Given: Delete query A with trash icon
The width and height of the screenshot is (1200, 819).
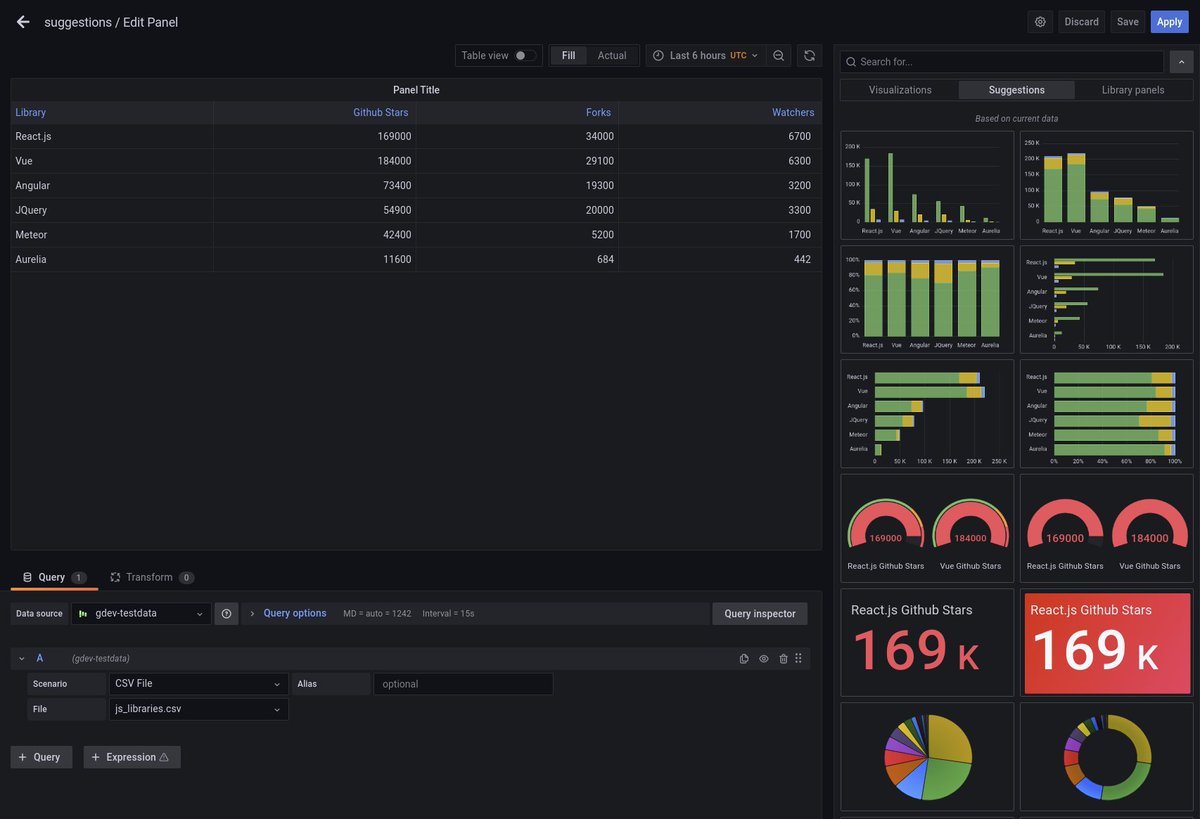Looking at the screenshot, I should [x=783, y=658].
